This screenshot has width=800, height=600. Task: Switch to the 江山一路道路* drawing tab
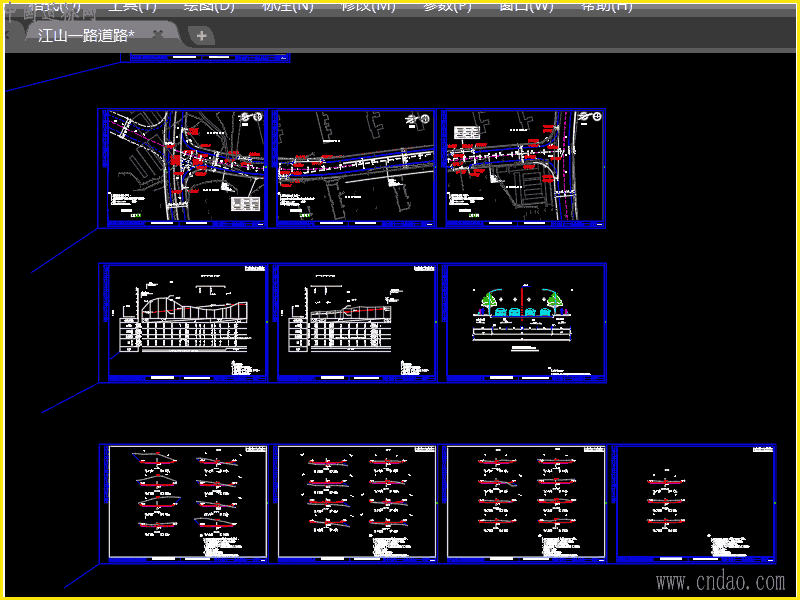(86, 35)
